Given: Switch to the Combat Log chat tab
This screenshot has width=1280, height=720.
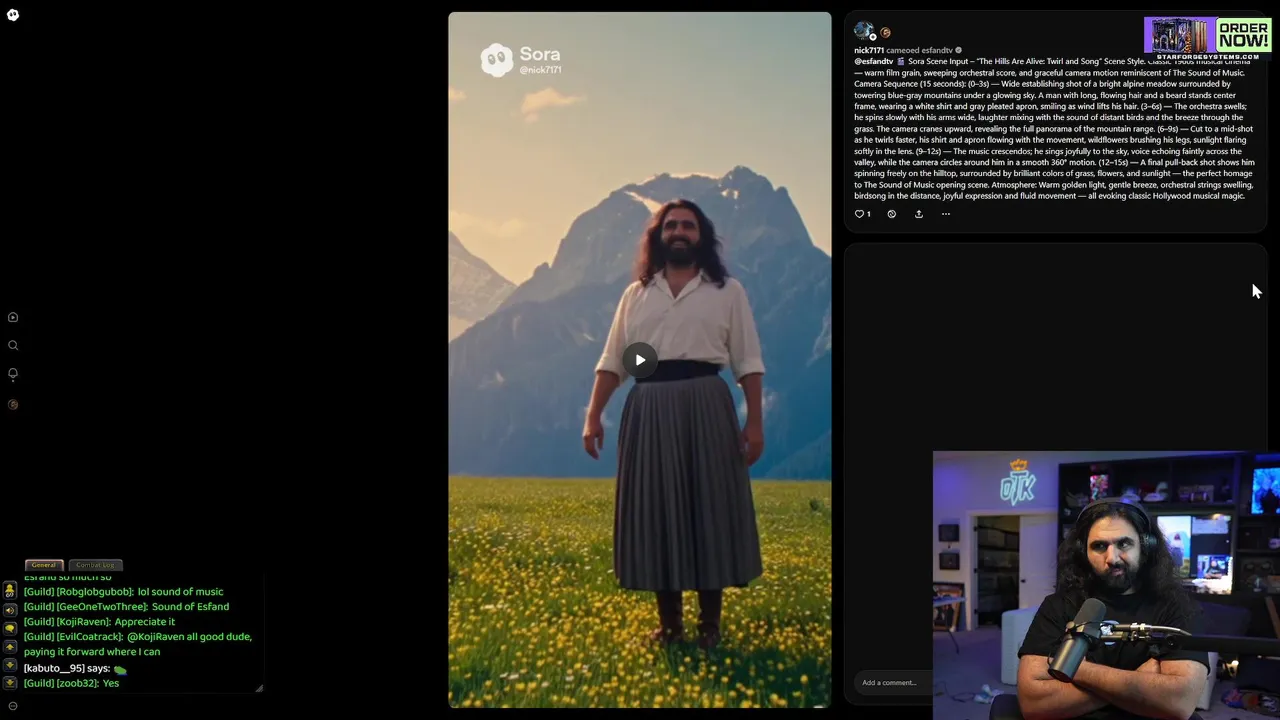Looking at the screenshot, I should pyautogui.click(x=96, y=565).
